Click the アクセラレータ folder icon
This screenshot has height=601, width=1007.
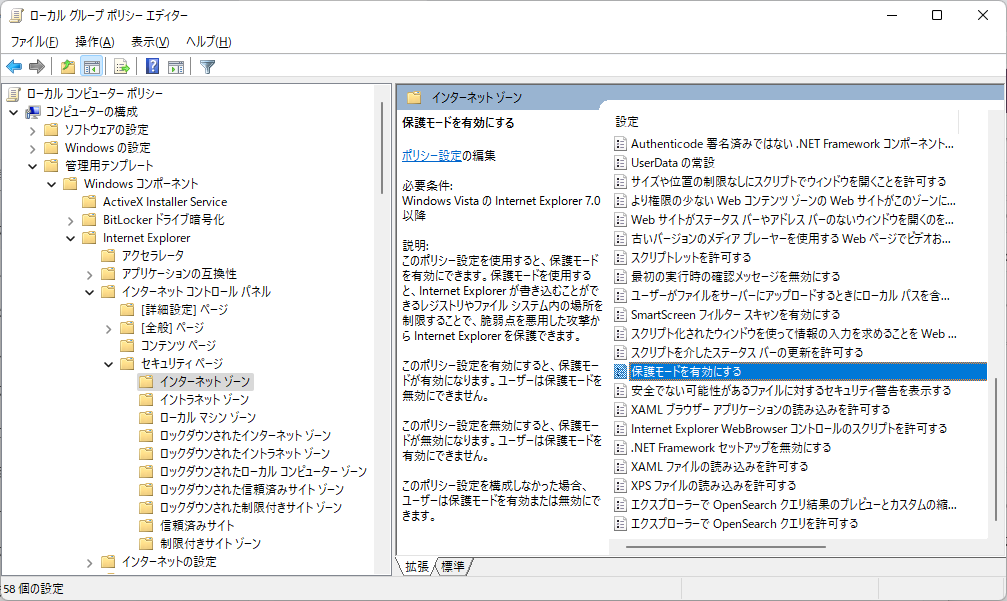108,256
